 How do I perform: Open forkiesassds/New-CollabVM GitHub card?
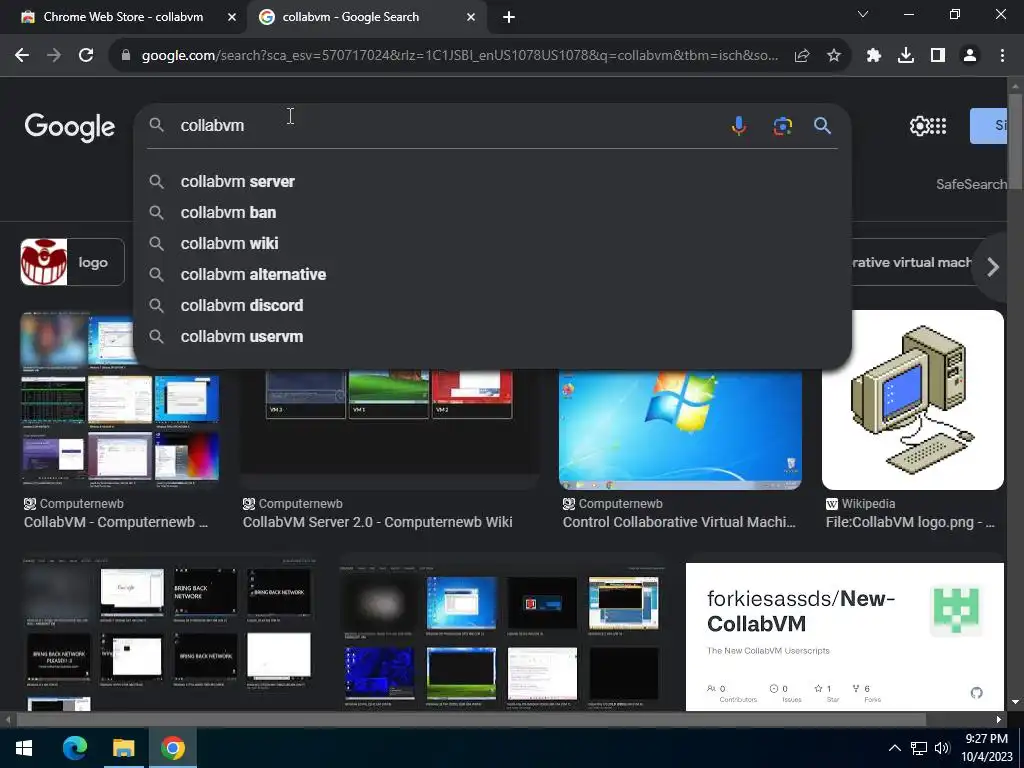pos(844,637)
